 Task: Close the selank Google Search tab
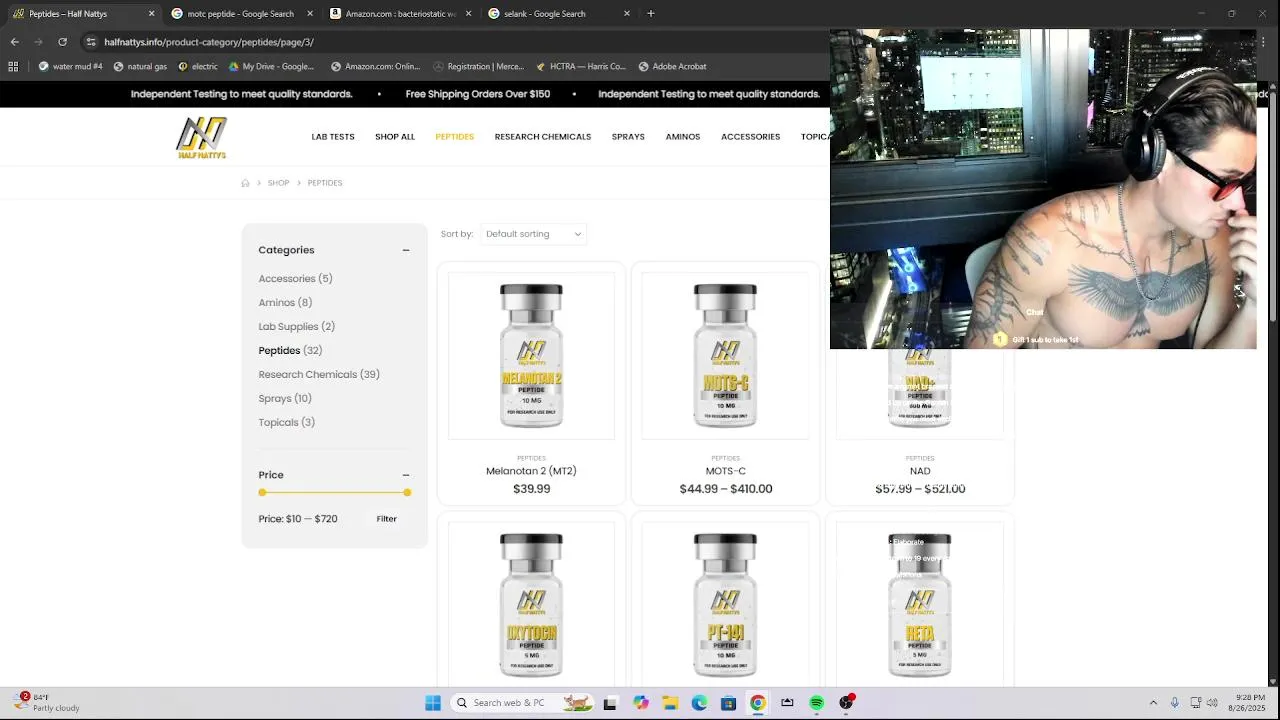(627, 14)
